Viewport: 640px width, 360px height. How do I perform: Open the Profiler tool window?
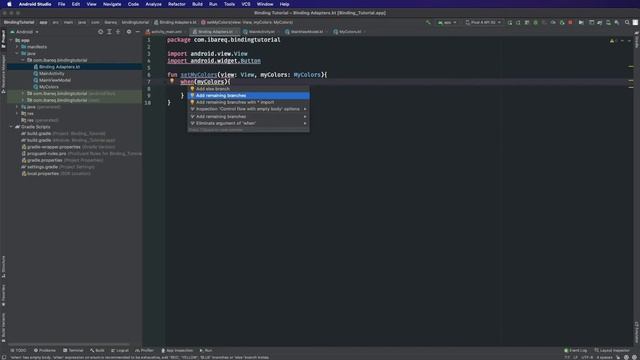click(x=144, y=350)
